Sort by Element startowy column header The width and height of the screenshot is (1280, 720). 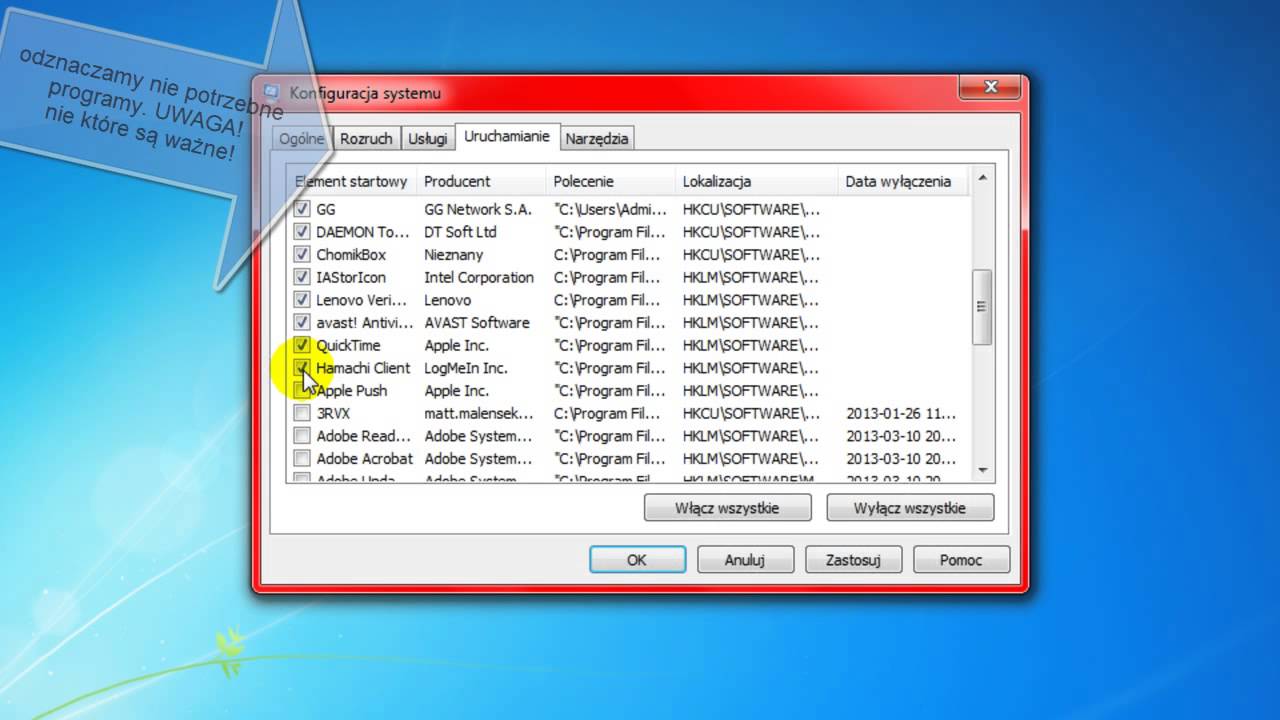click(352, 182)
